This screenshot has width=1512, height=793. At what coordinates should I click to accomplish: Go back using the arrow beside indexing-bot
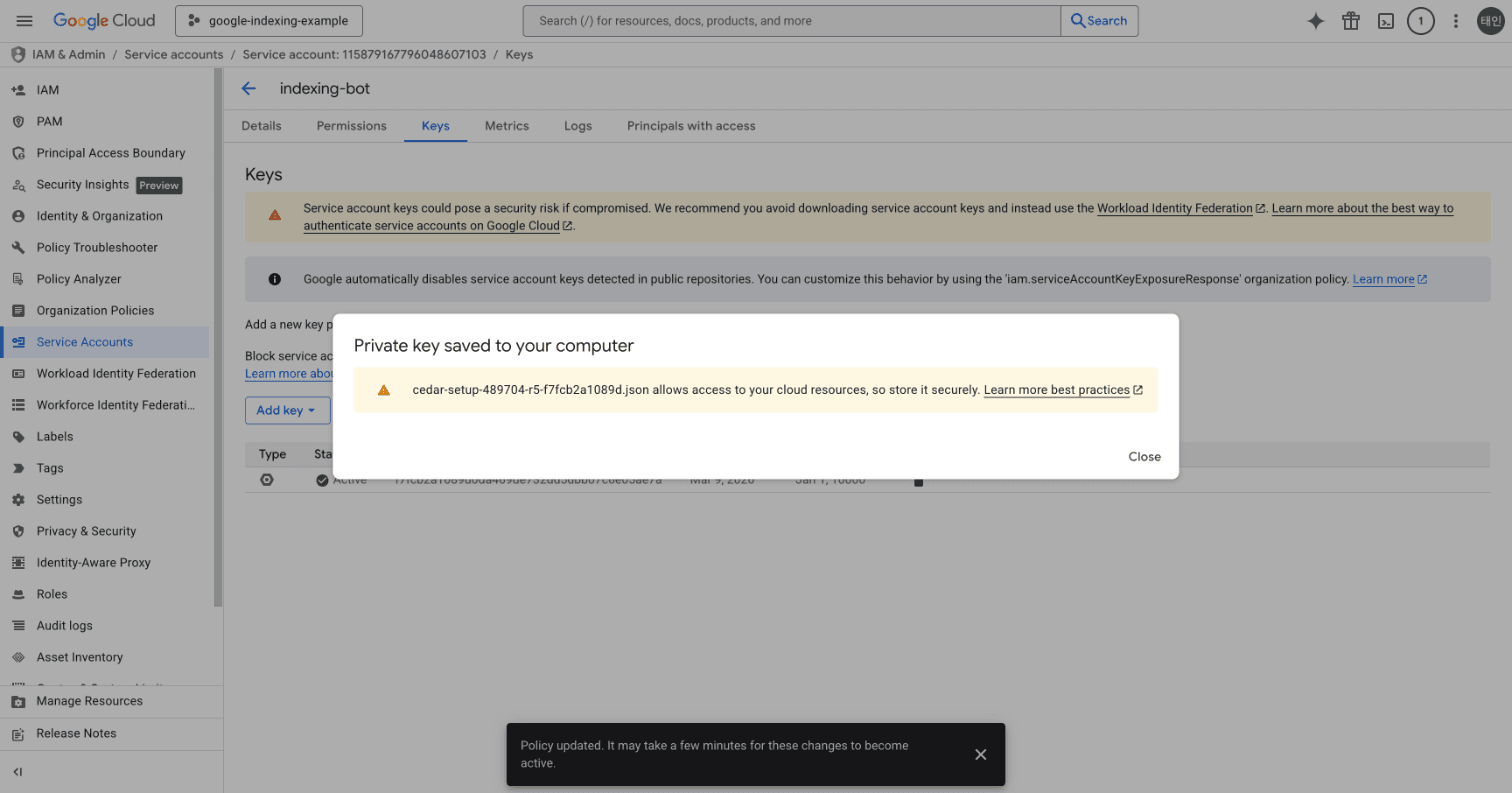249,88
